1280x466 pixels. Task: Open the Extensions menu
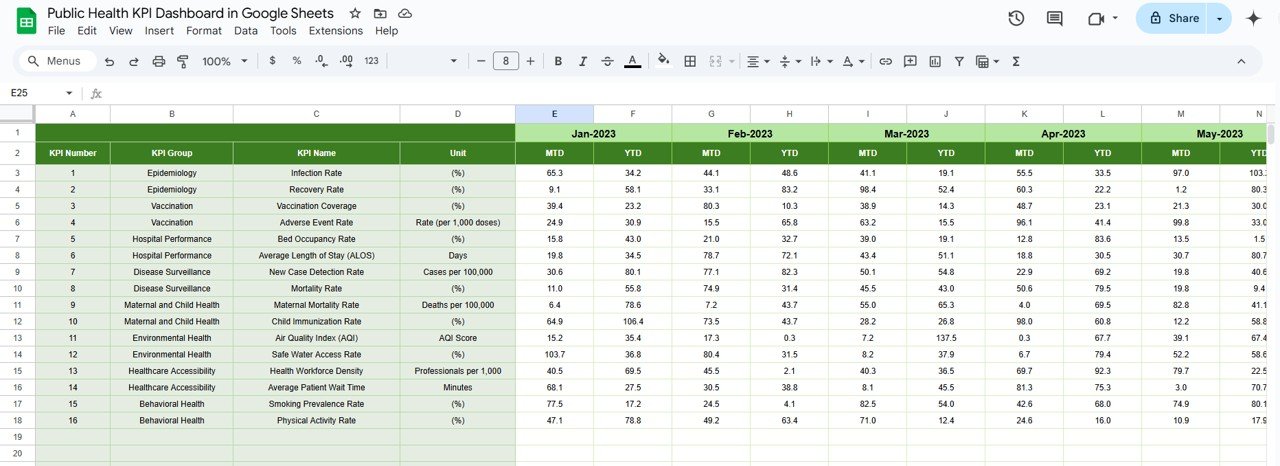(336, 31)
